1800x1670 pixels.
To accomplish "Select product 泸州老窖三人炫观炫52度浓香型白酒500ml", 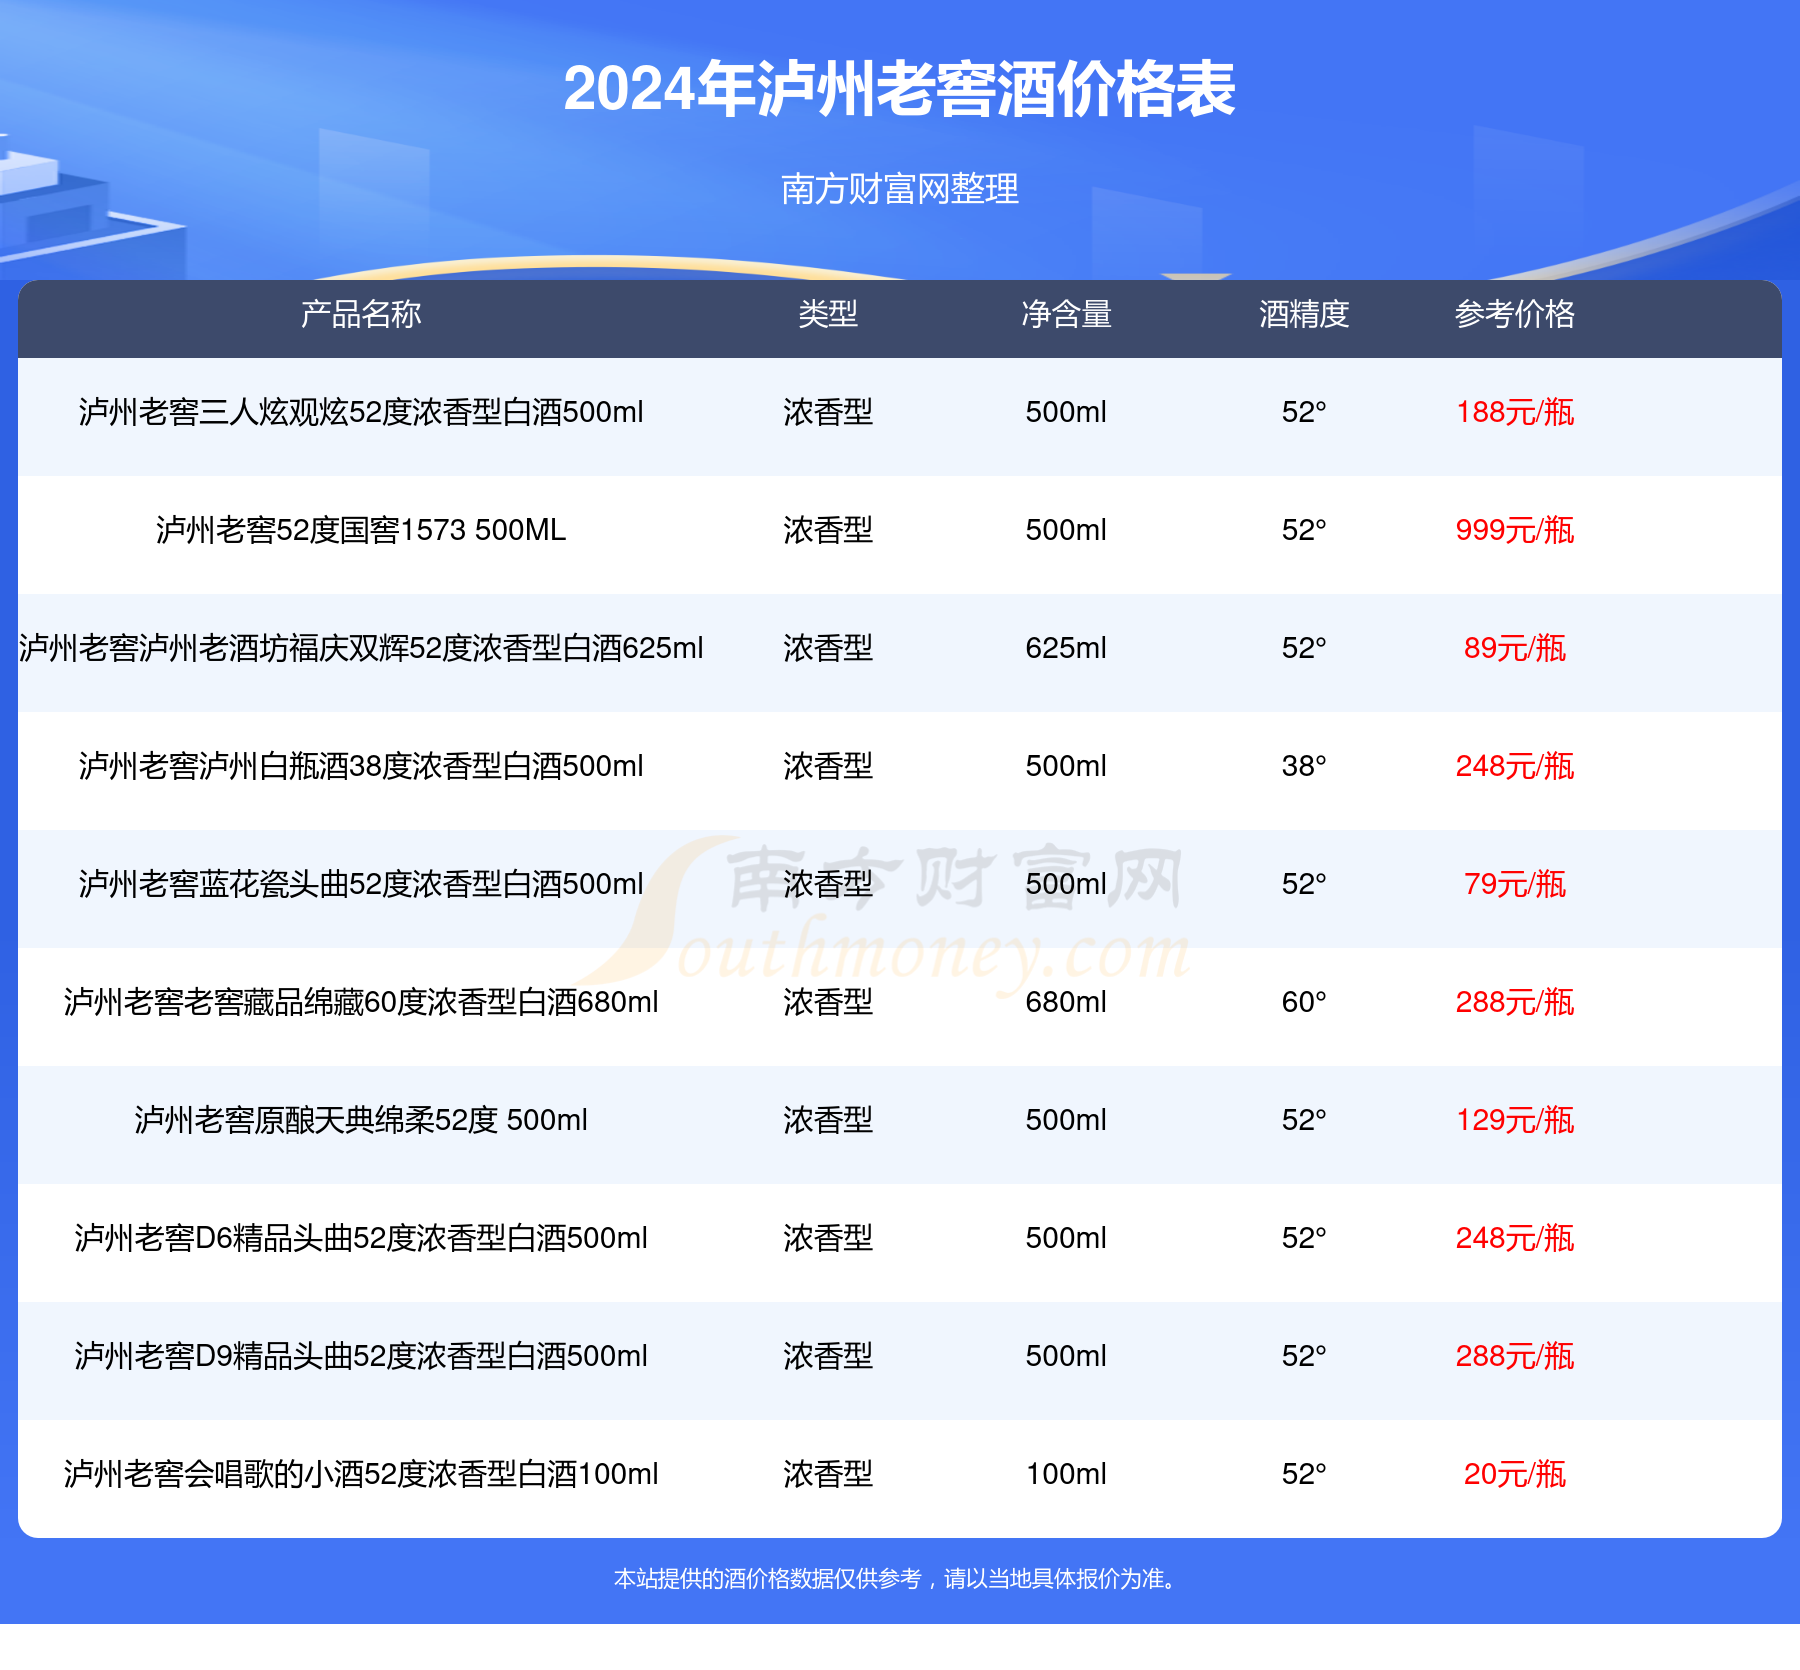I will click(x=361, y=412).
